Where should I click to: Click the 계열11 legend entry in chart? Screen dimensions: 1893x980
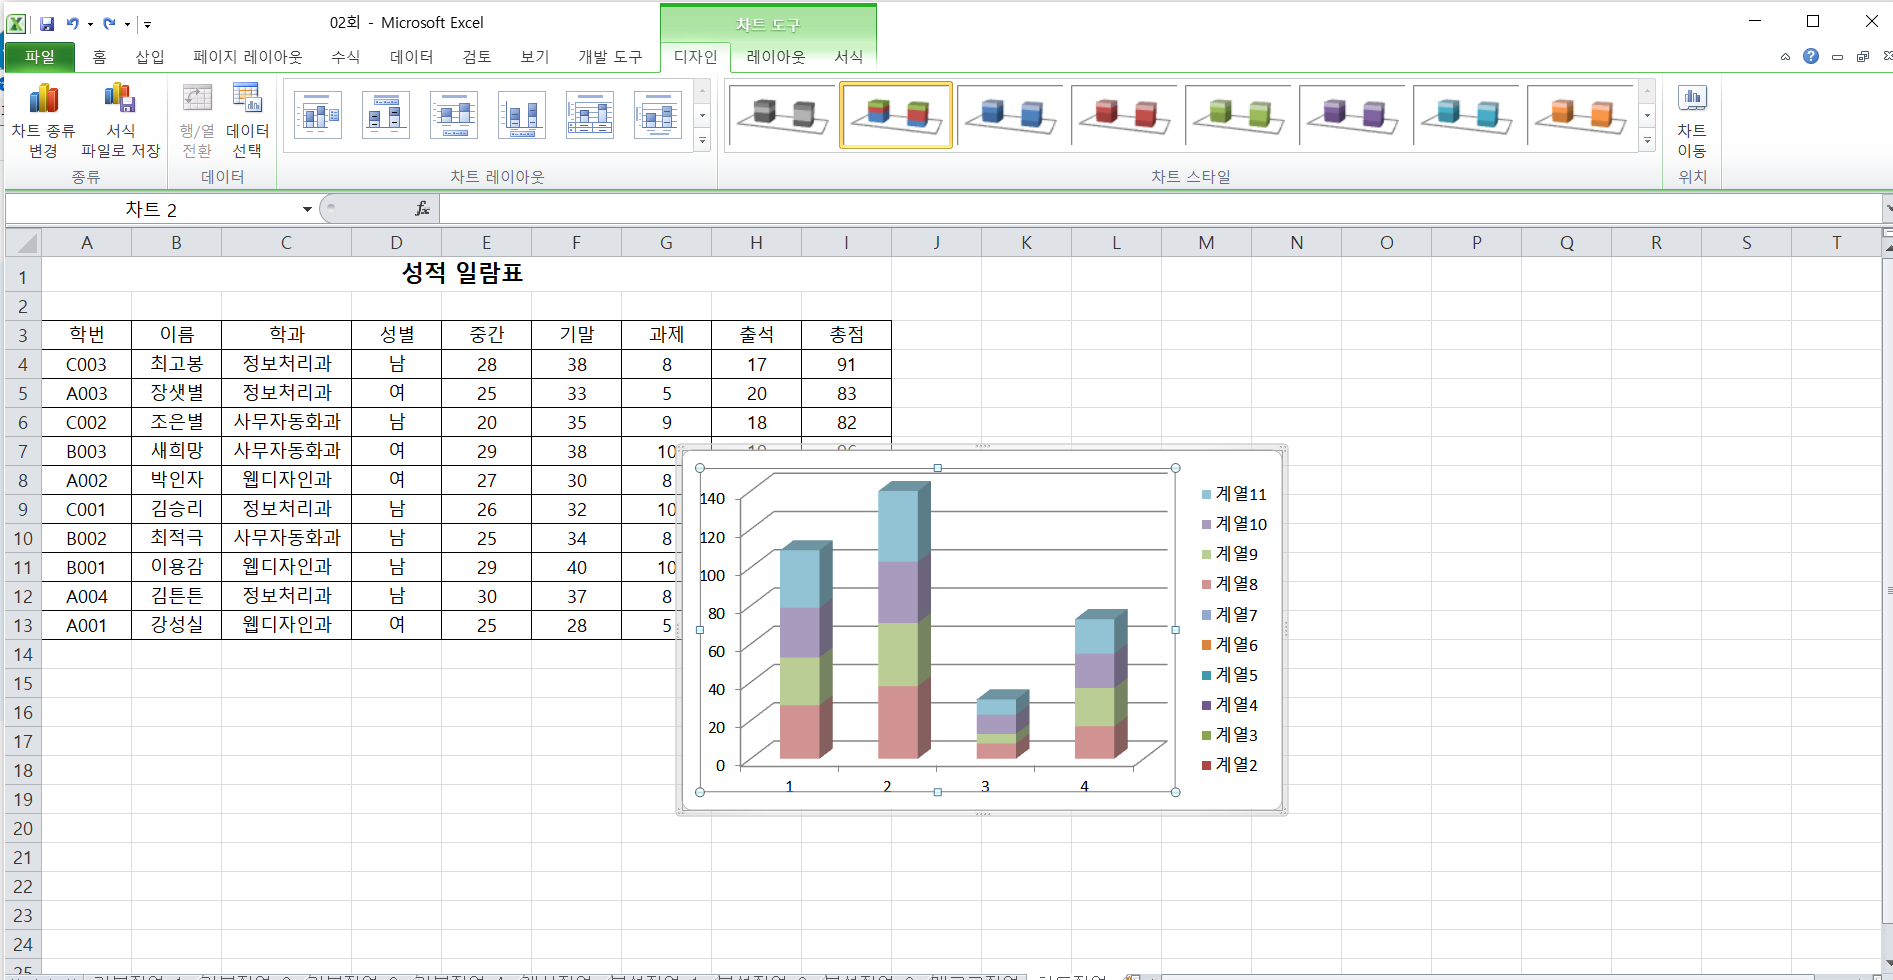pos(1240,494)
